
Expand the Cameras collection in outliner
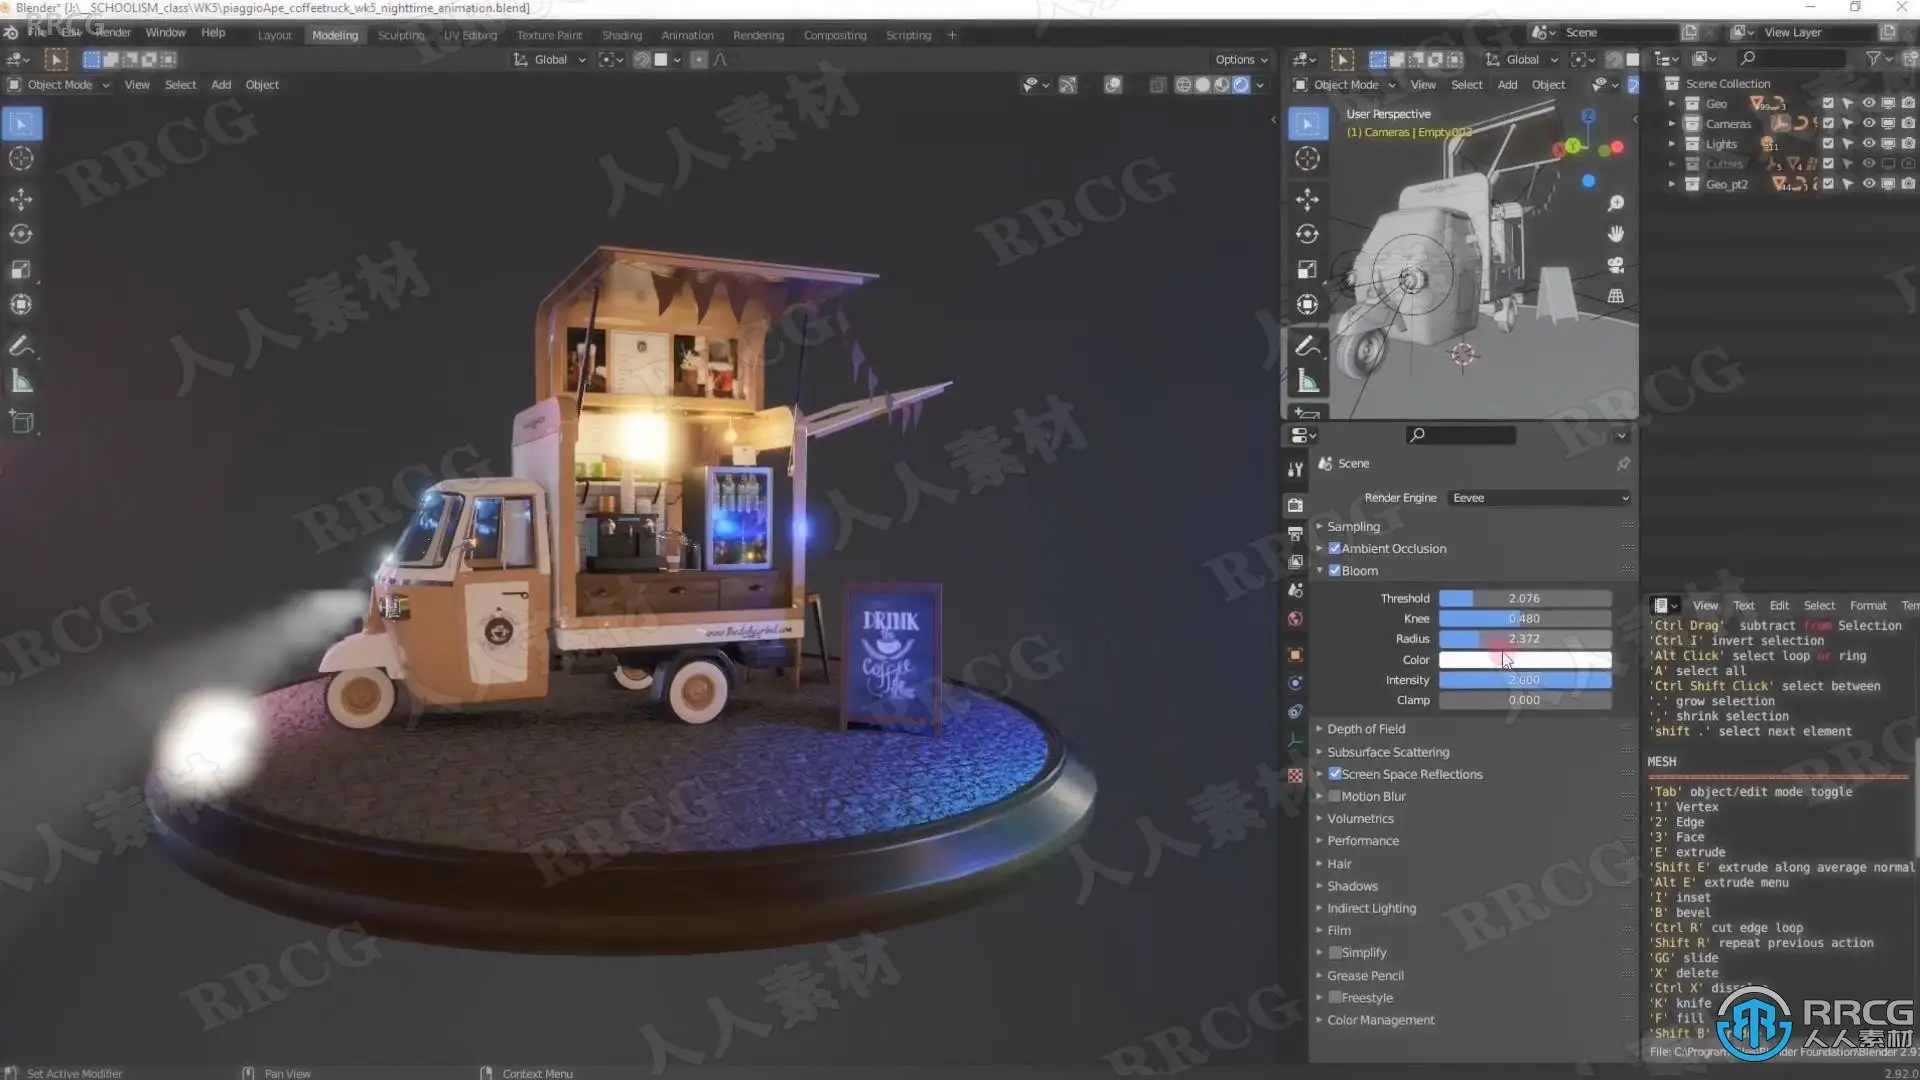tap(1671, 124)
